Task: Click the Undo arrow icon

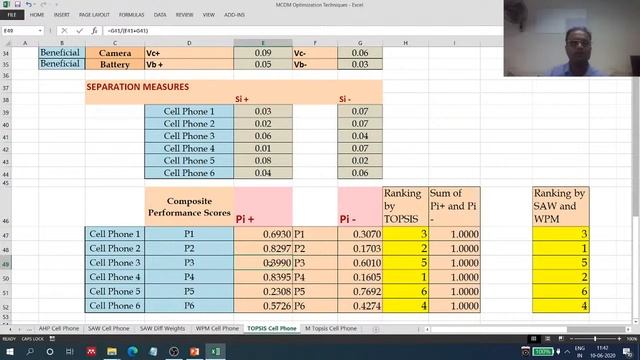Action: click(28, 4)
